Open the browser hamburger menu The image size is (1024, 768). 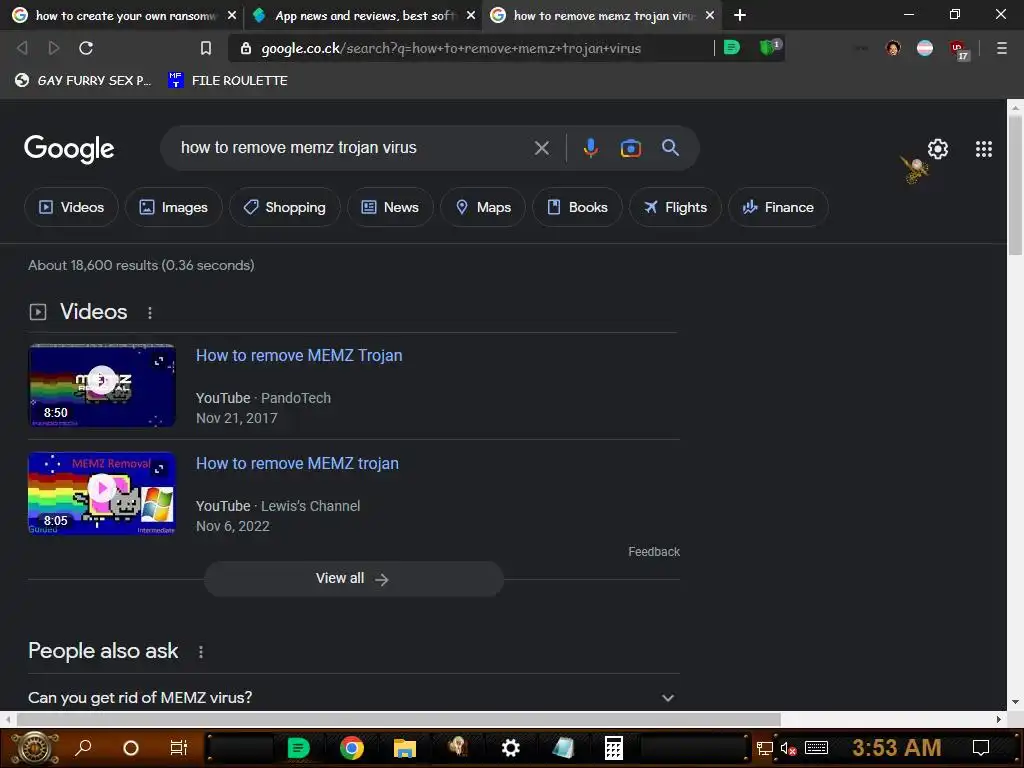tap(1001, 48)
